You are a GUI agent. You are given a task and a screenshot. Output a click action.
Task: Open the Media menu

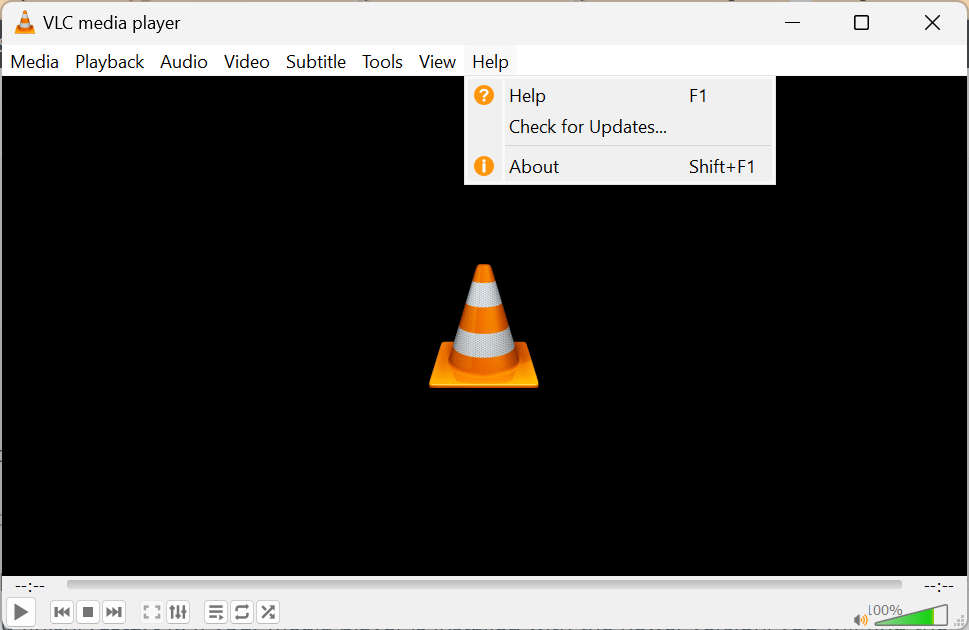pos(34,61)
